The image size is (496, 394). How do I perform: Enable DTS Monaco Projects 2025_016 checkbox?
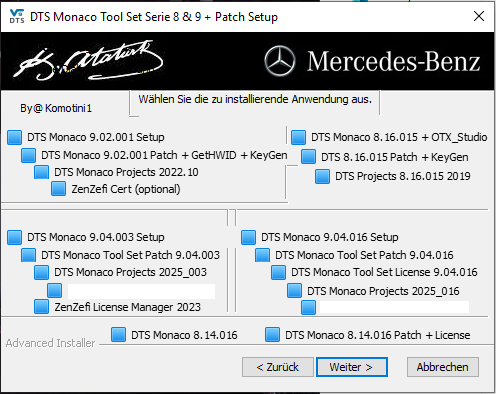tap(294, 291)
